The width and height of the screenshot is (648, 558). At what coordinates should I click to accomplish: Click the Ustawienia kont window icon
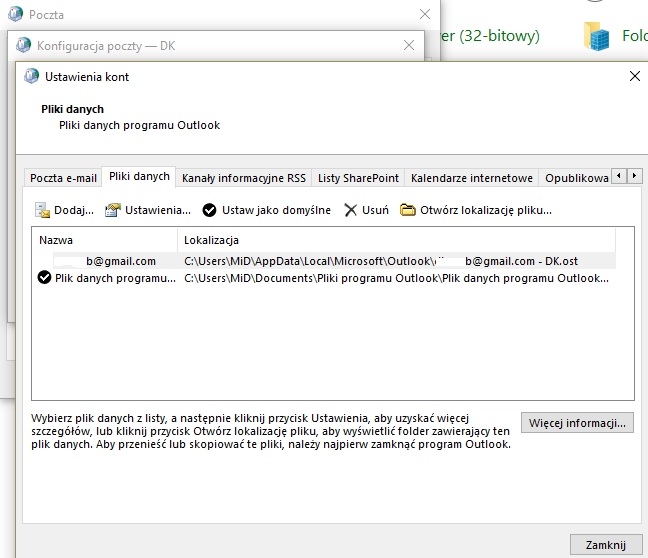(x=31, y=76)
